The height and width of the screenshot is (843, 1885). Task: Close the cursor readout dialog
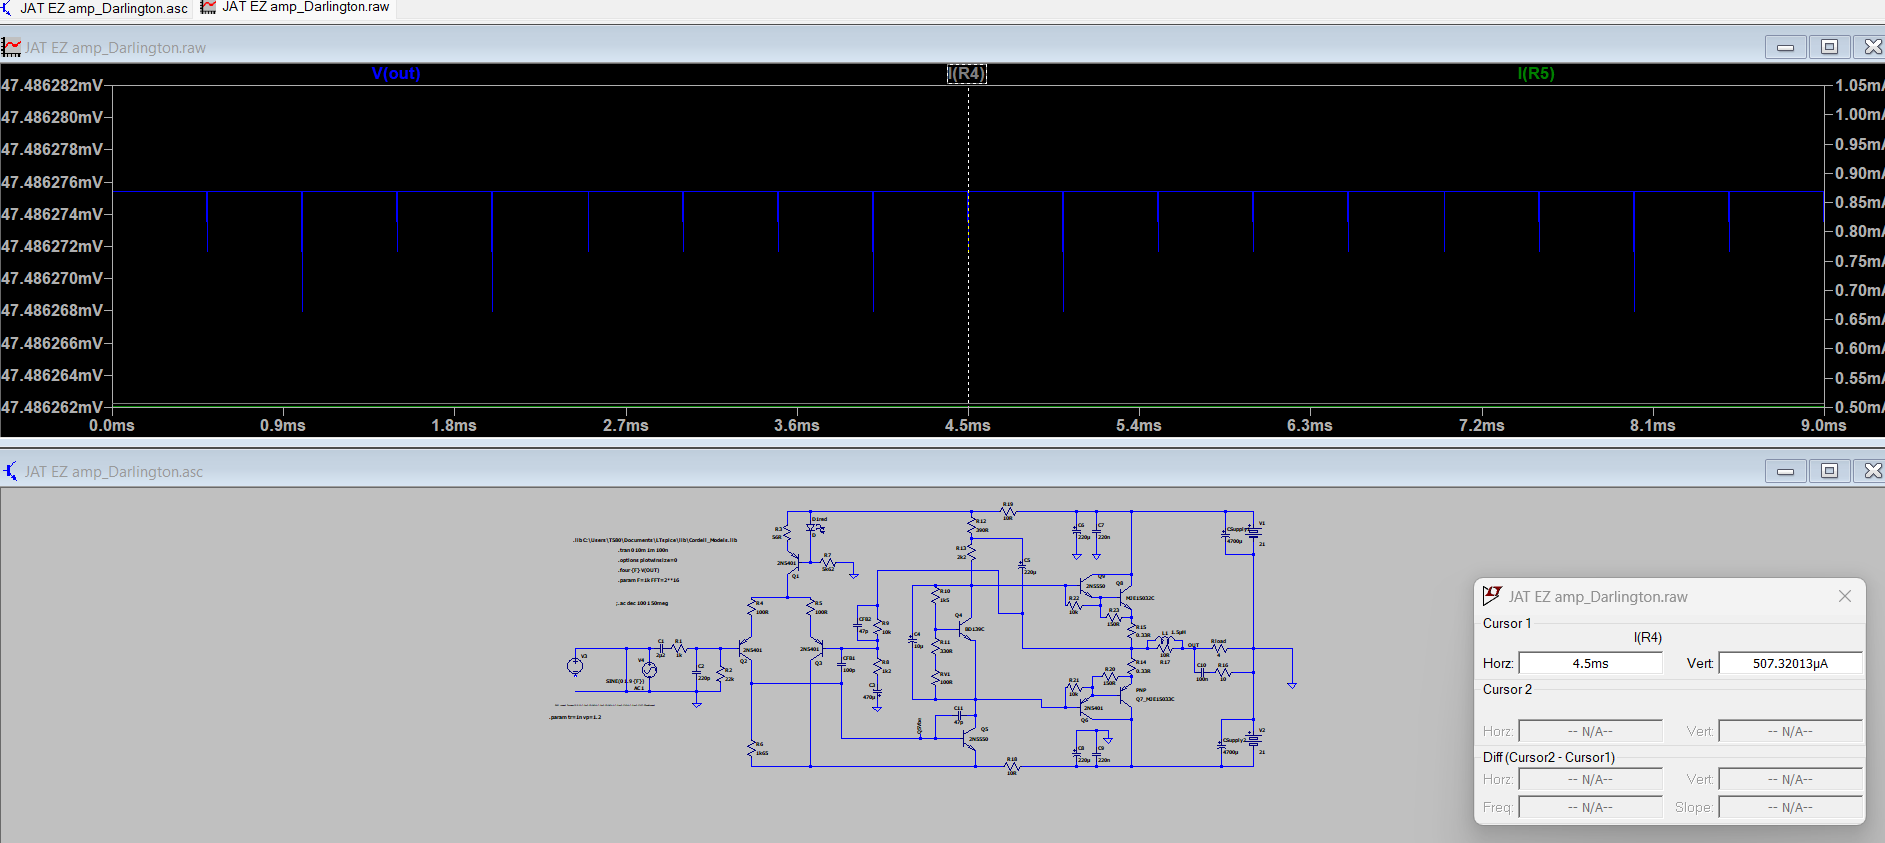coord(1845,596)
